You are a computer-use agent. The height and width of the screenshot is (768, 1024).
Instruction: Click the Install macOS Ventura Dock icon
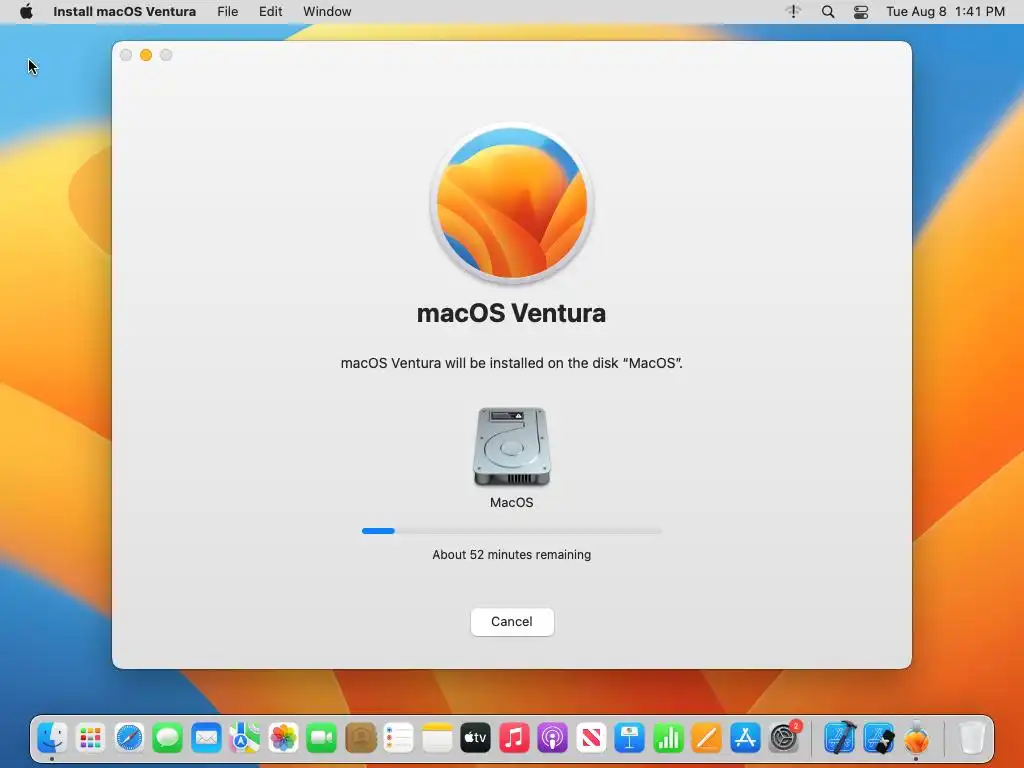pyautogui.click(x=917, y=739)
